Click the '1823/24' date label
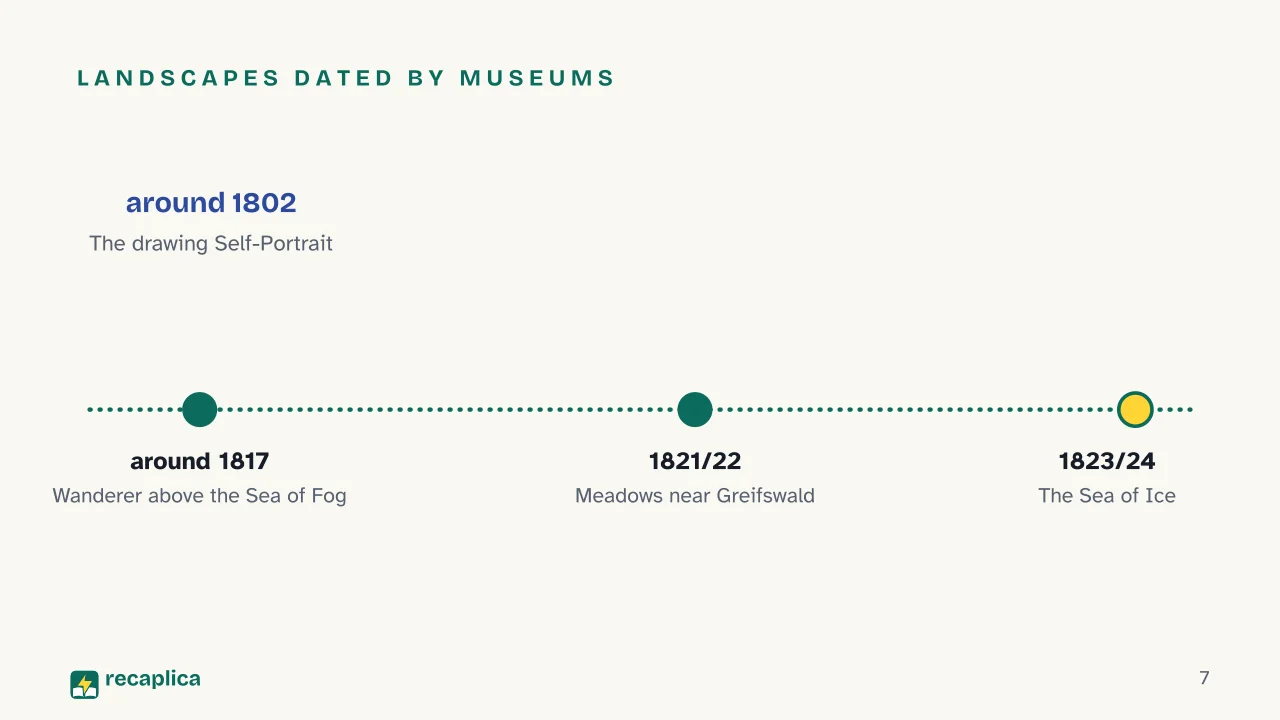Image resolution: width=1280 pixels, height=720 pixels. click(1107, 461)
